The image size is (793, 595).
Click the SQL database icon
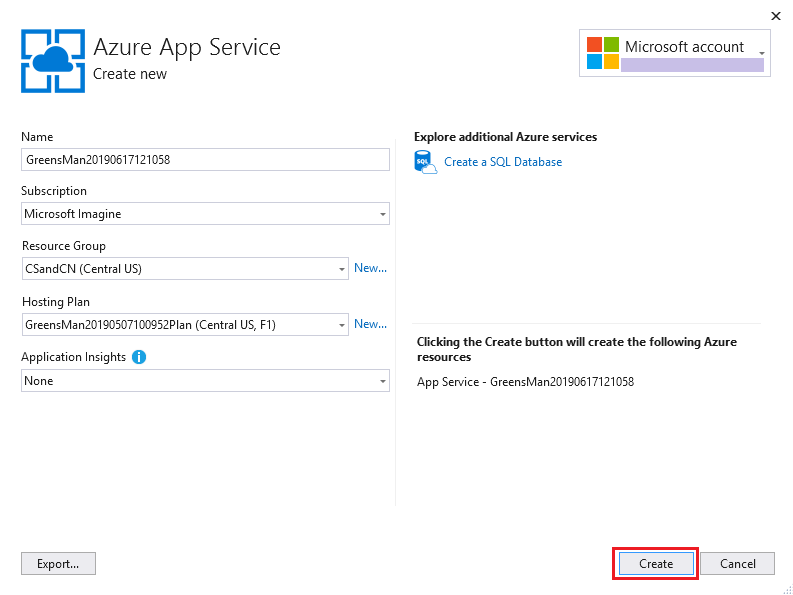click(x=425, y=162)
